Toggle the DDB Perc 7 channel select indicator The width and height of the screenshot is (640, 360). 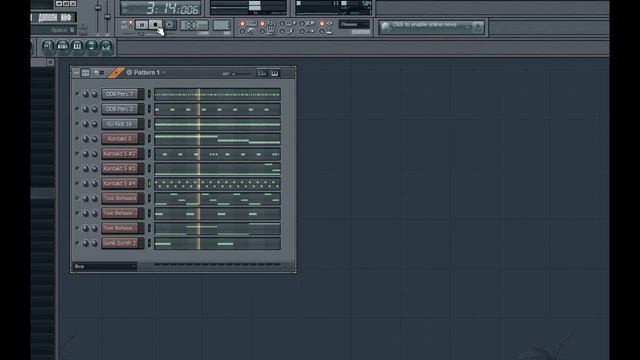tap(149, 94)
